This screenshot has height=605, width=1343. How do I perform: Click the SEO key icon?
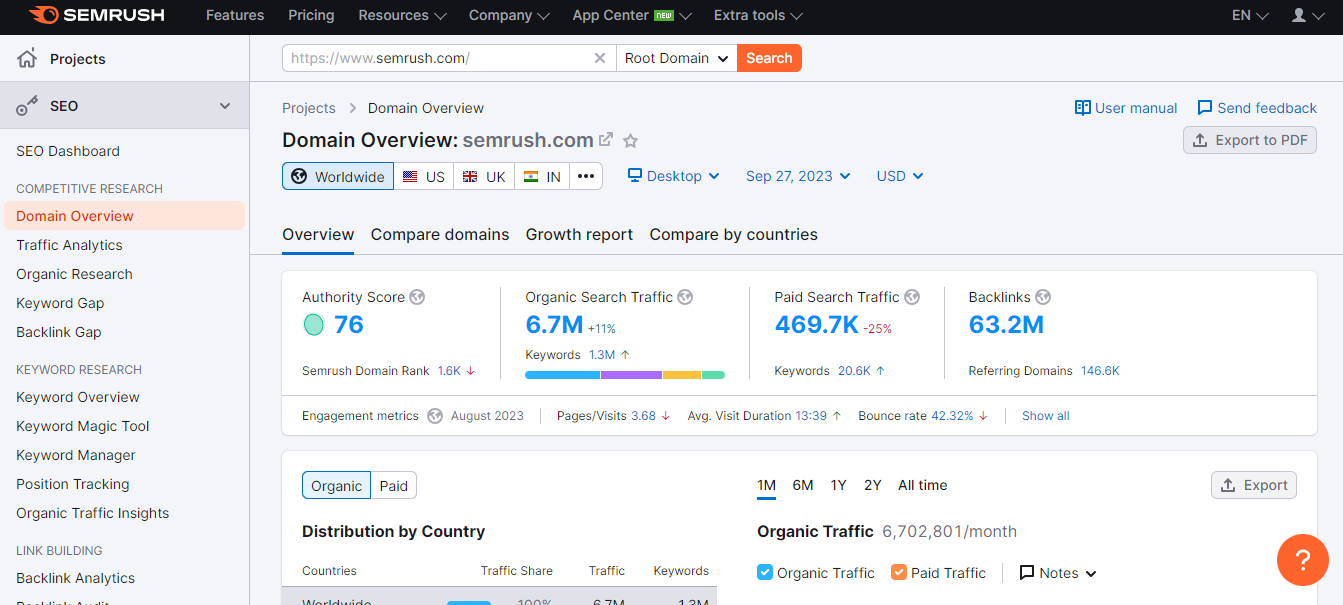[x=27, y=106]
